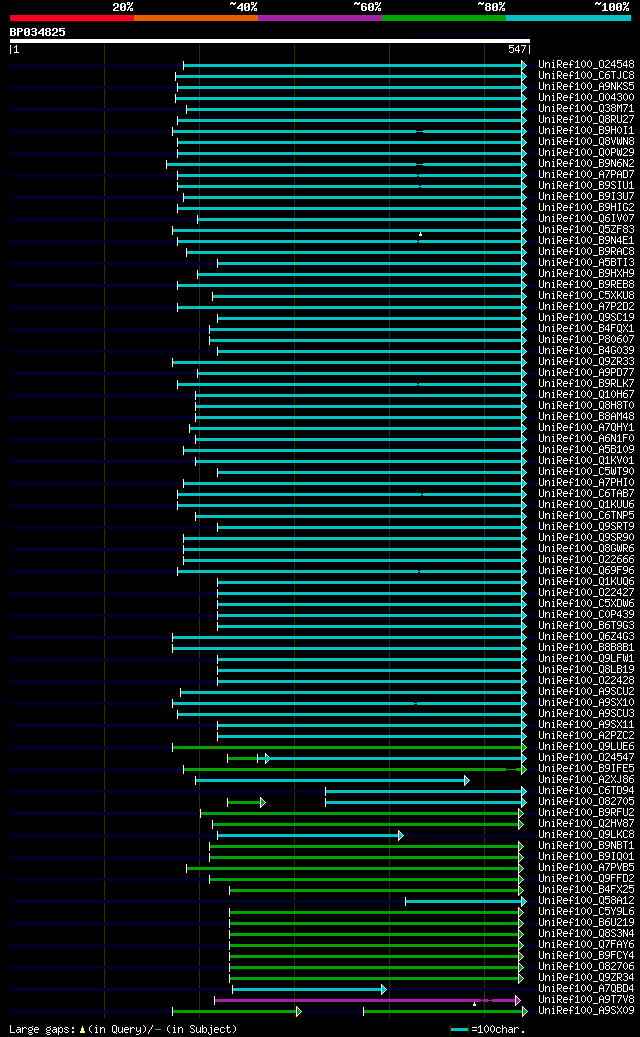The width and height of the screenshot is (640, 1037).
Task: Open hit UniRef100_Q38M71
Action: click(x=586, y=109)
